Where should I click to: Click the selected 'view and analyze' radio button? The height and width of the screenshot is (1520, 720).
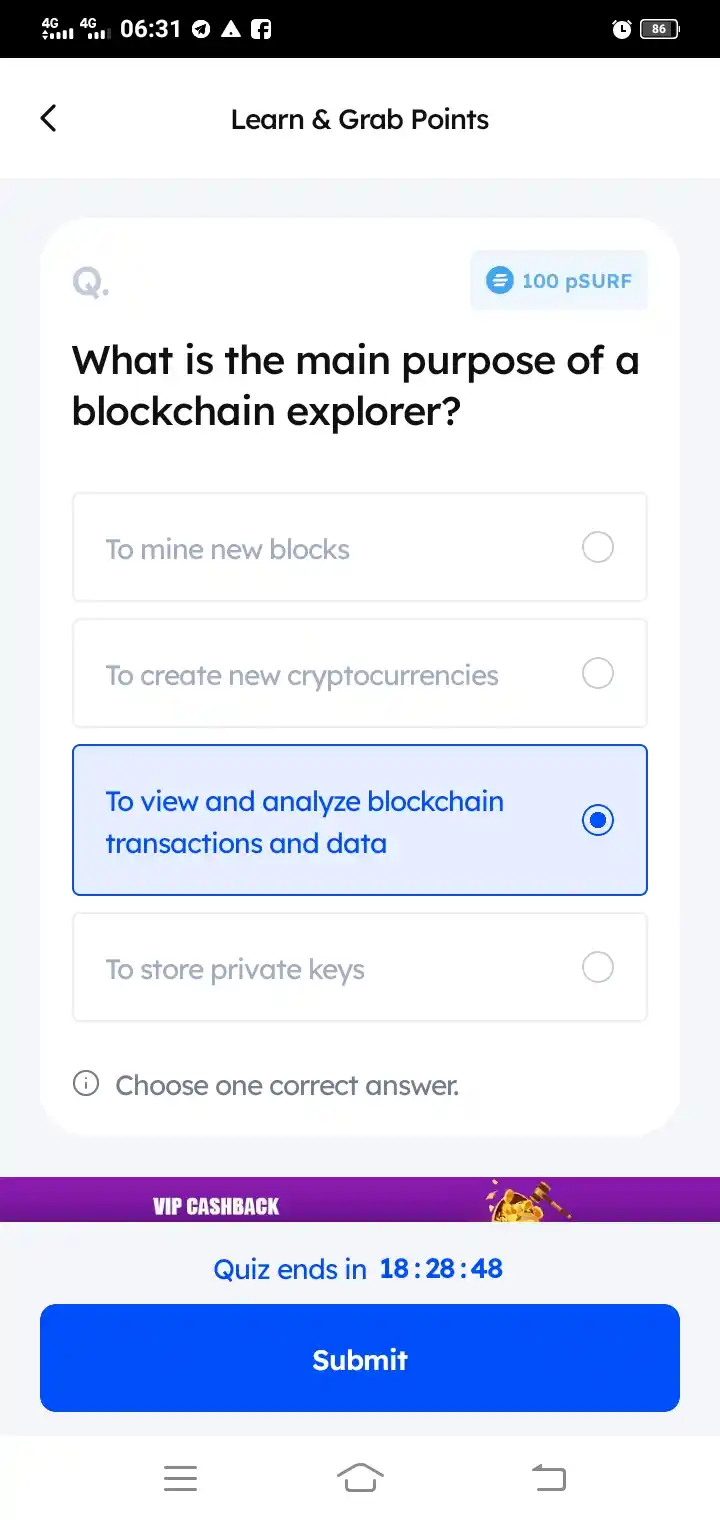click(x=598, y=820)
